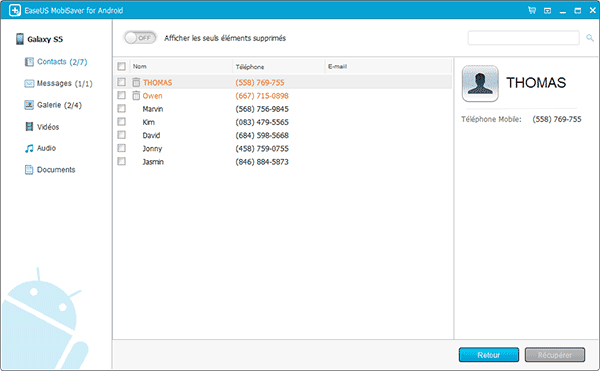Click the THOMAS contact avatar picture
The image size is (600, 371).
(480, 83)
